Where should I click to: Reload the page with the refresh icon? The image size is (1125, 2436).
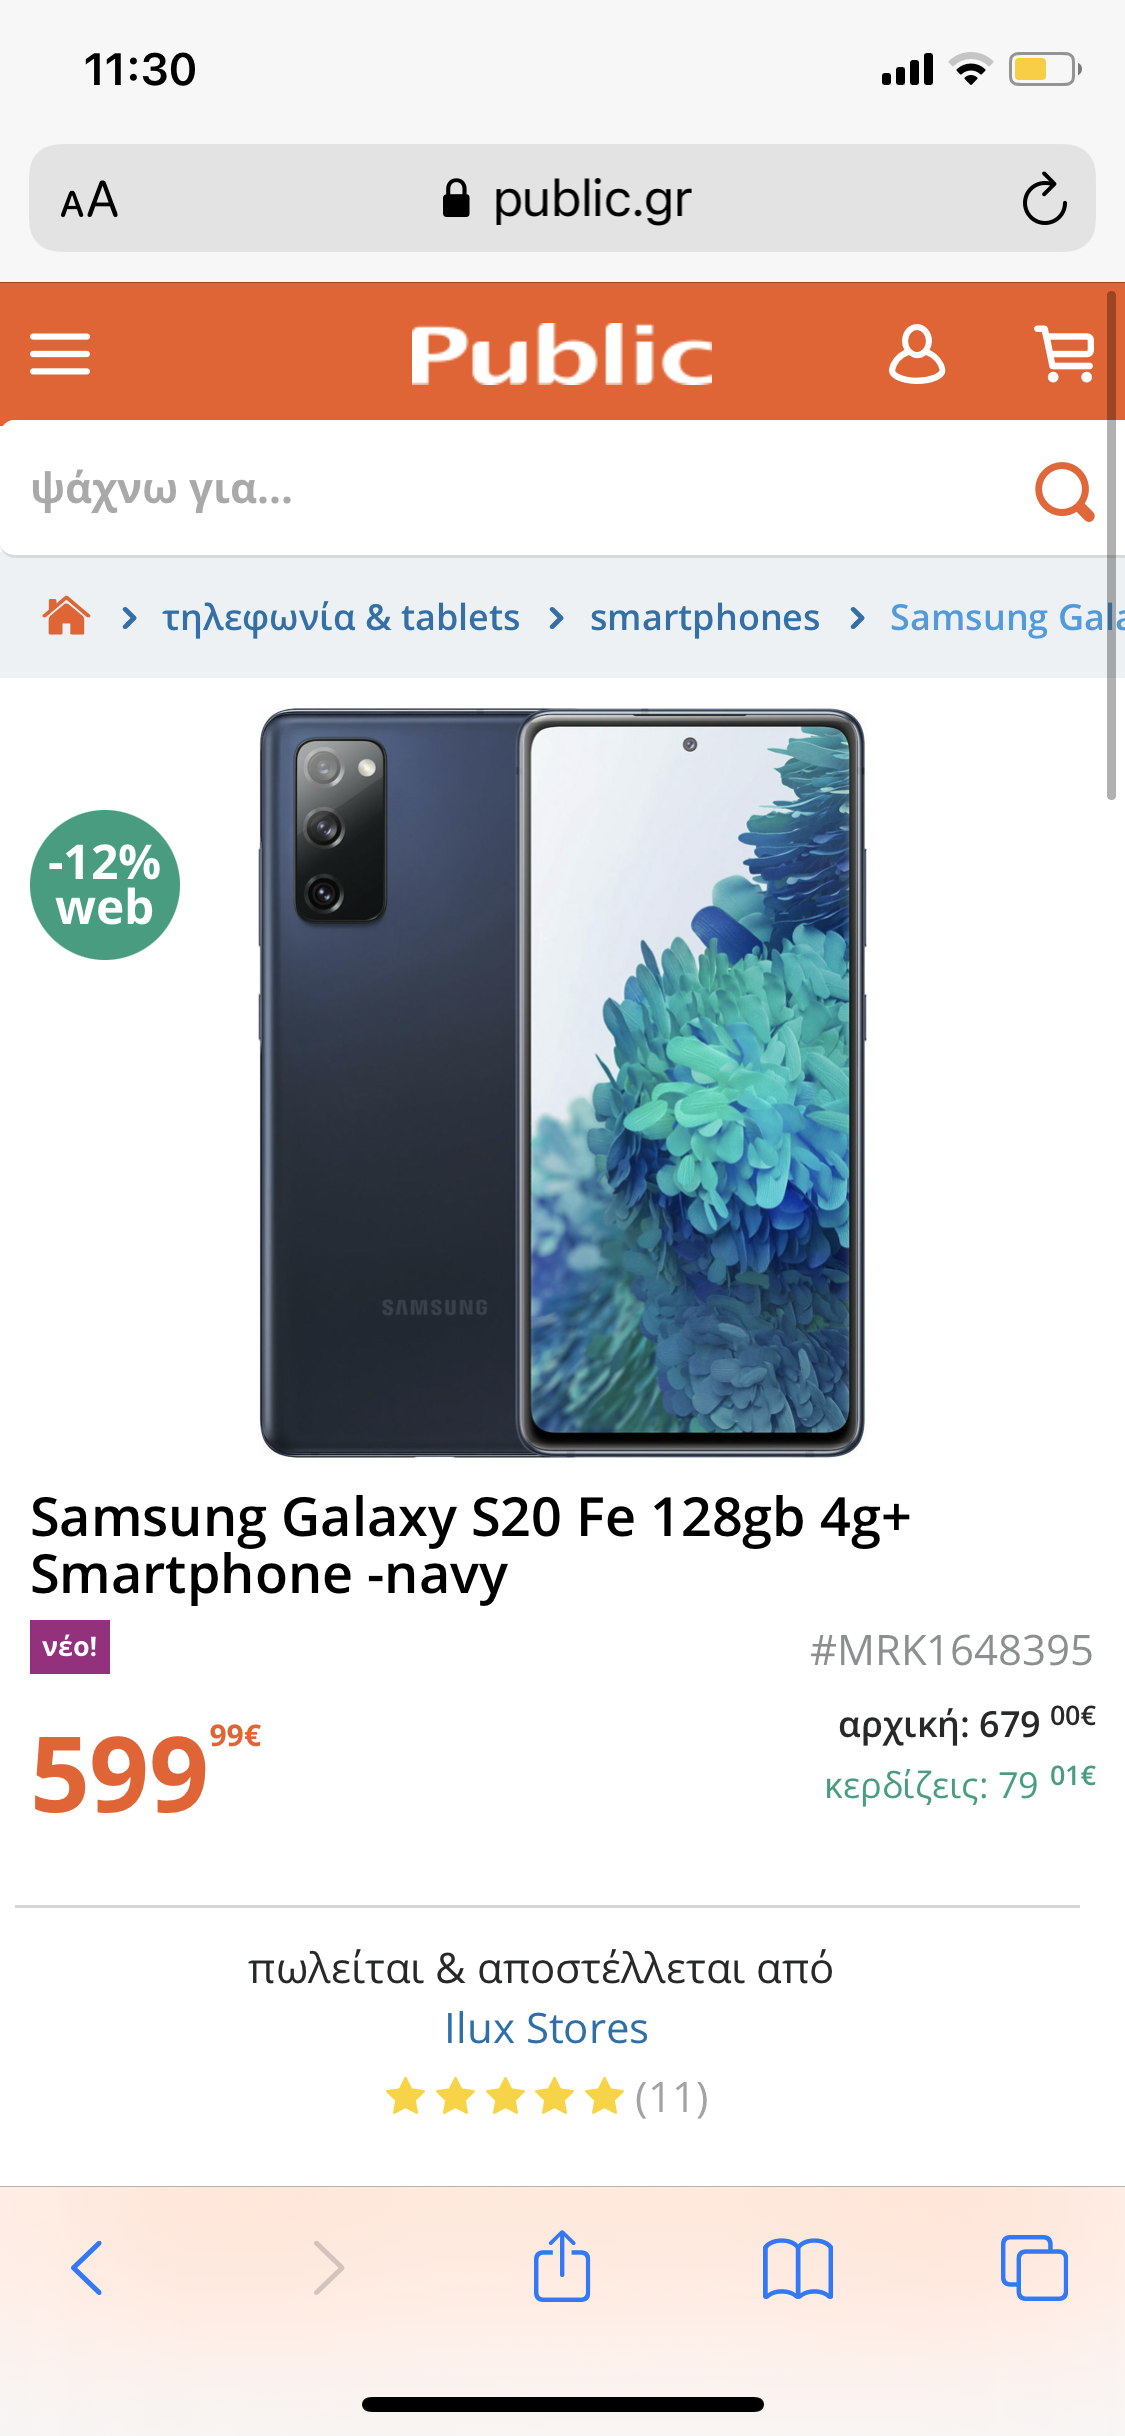coord(1044,199)
